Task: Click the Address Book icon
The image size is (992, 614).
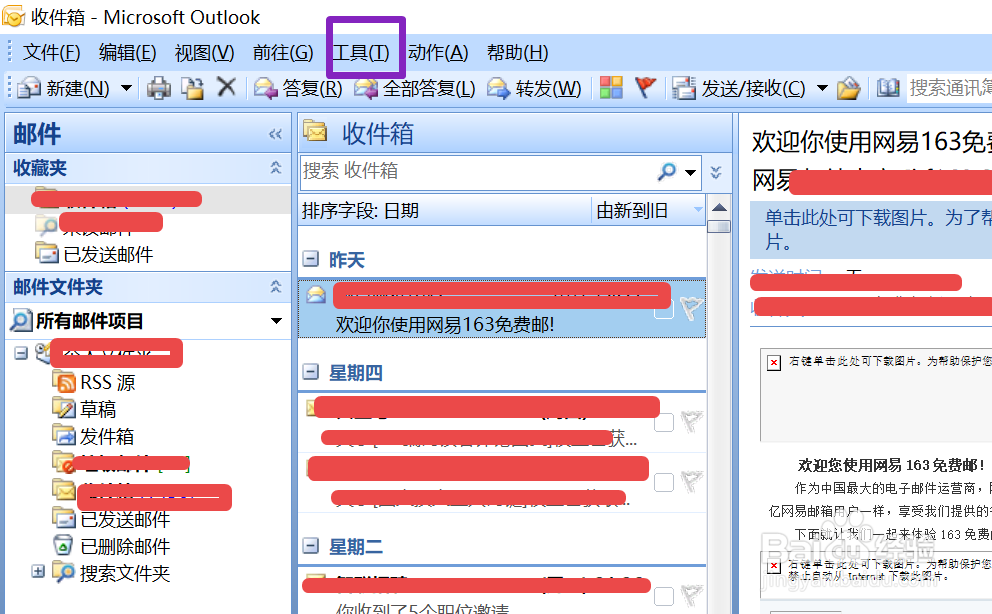Action: [x=888, y=88]
